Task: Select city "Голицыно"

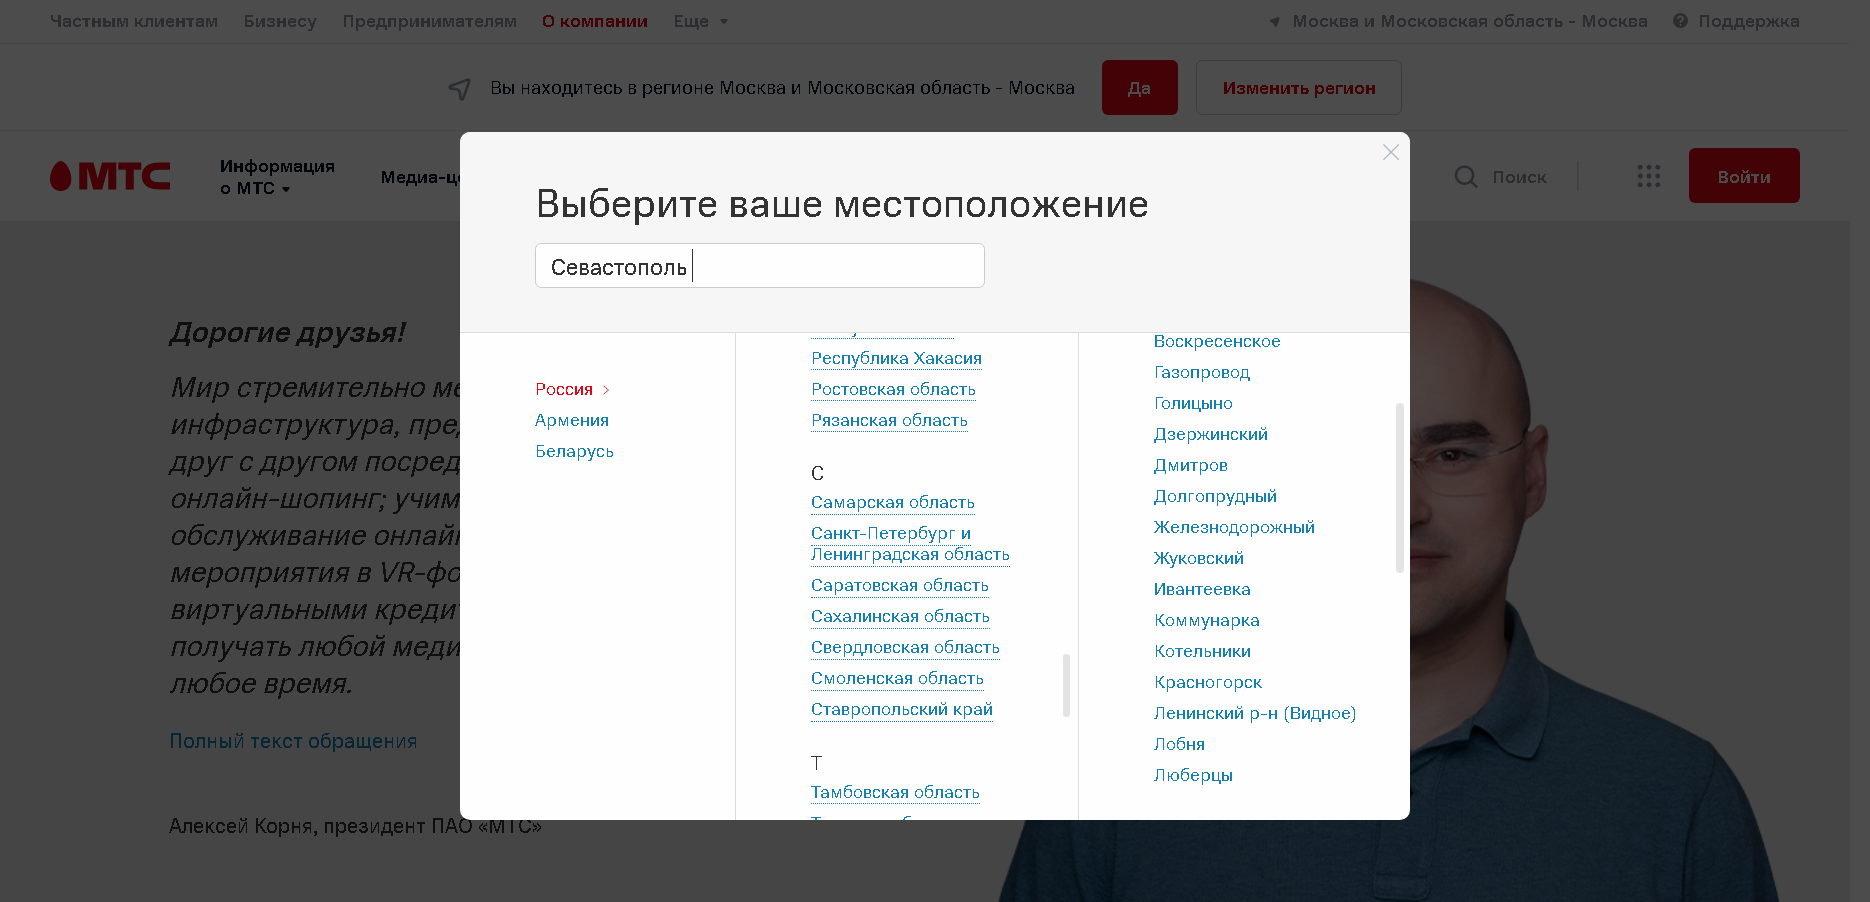Action: click(x=1193, y=403)
